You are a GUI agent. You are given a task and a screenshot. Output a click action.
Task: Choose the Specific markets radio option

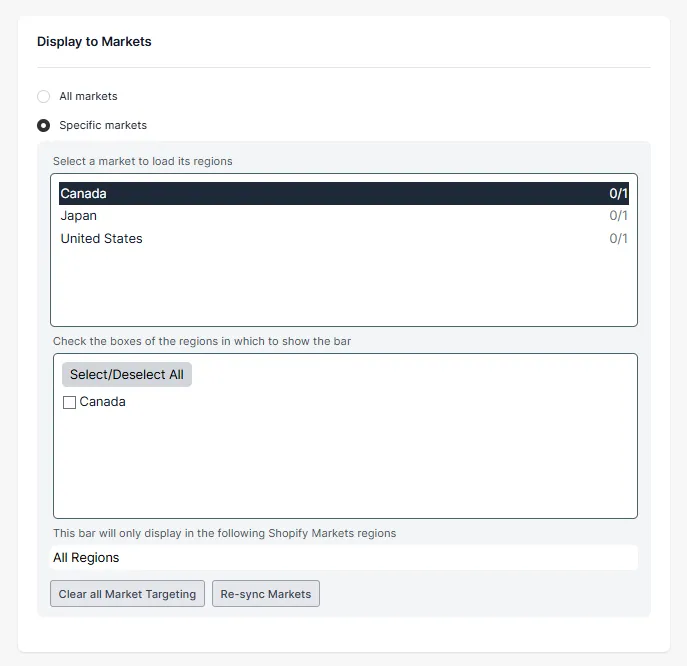pos(43,125)
